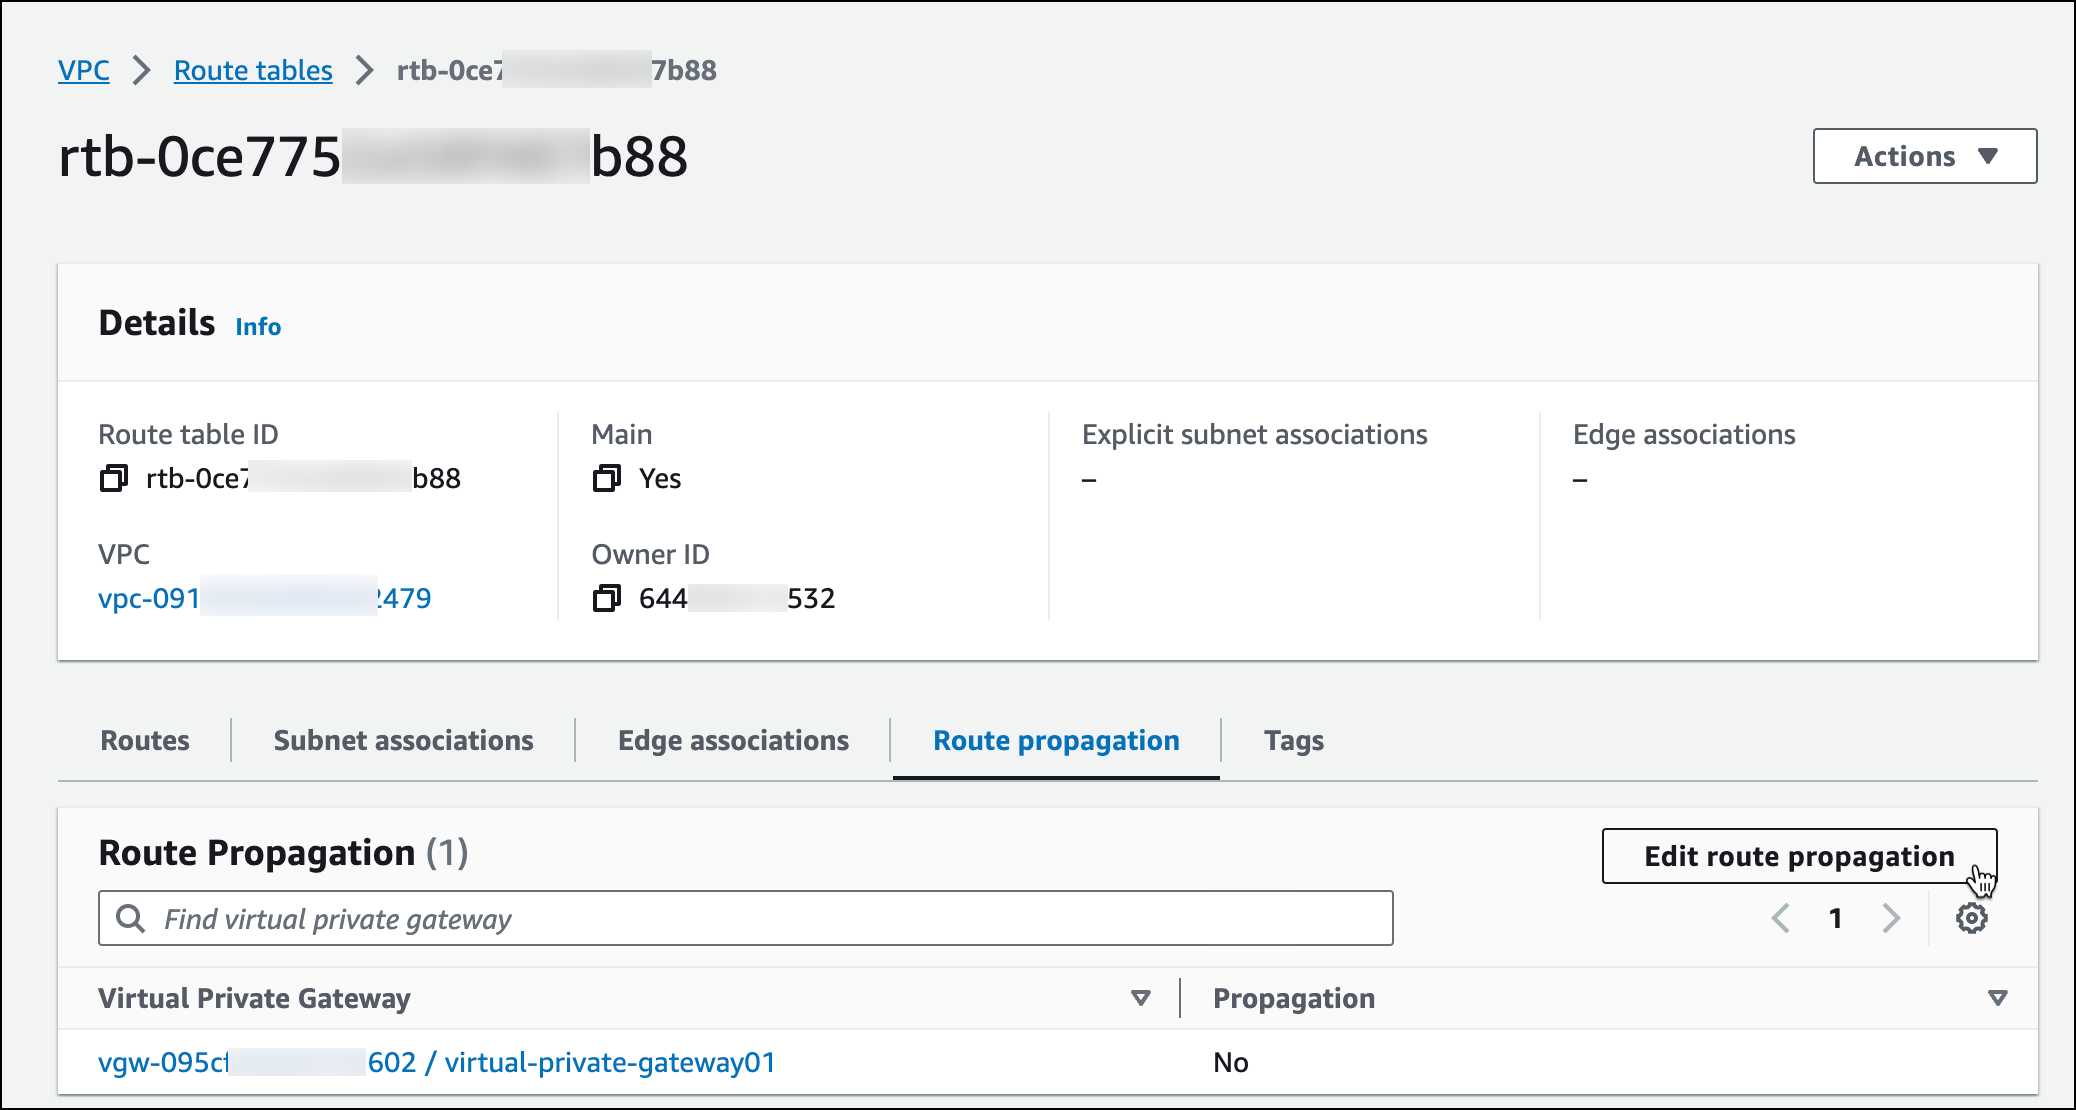
Task: Open the Subnet associations tab
Action: 402,740
